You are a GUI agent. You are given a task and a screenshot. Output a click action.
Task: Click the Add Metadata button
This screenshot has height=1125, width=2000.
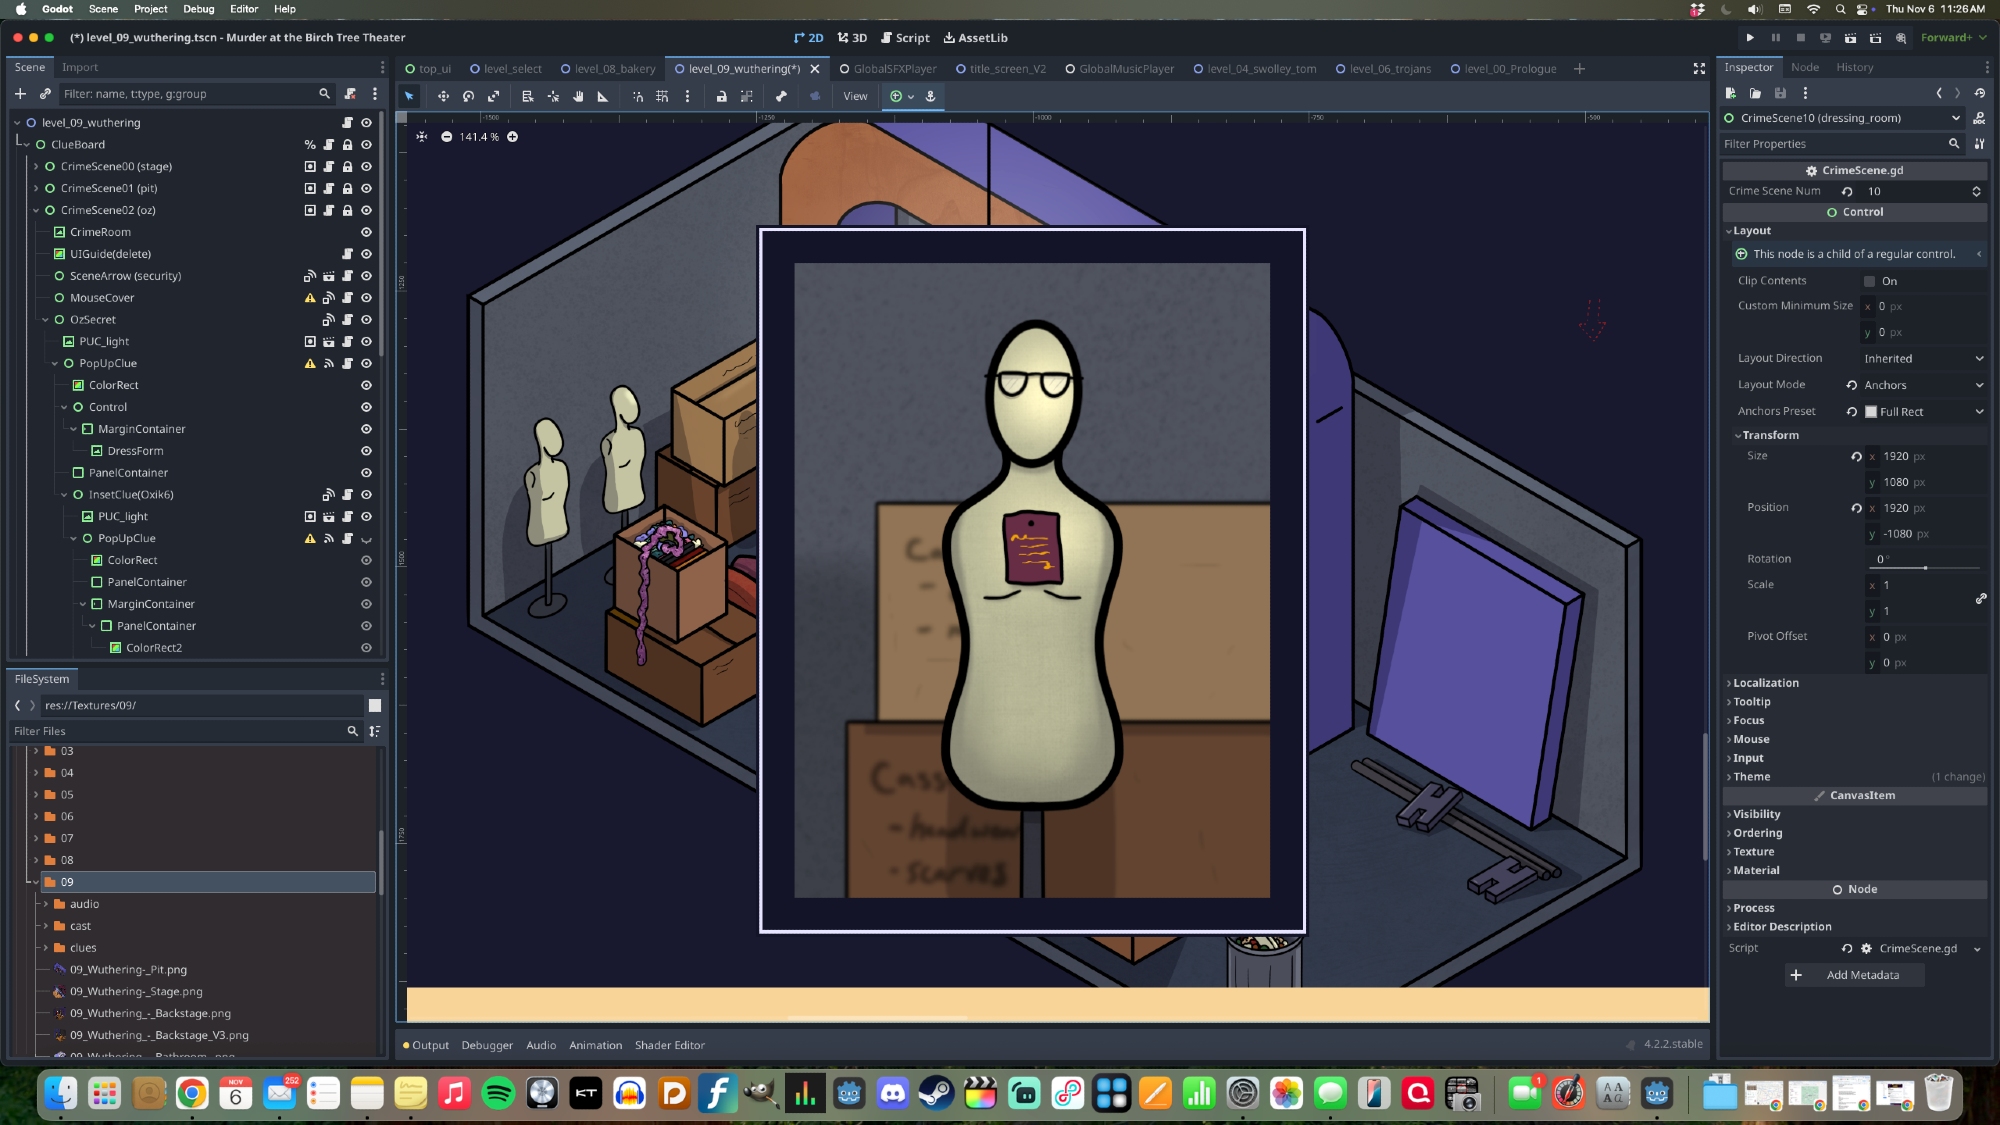click(1855, 975)
